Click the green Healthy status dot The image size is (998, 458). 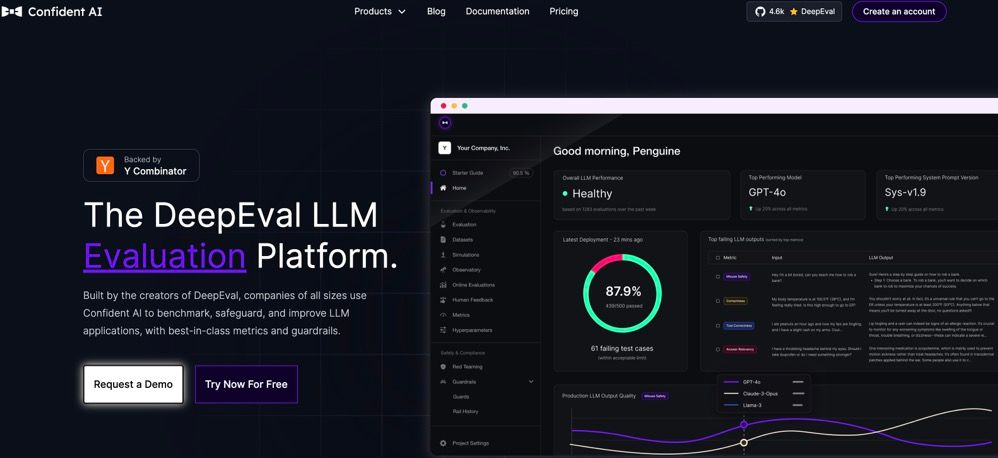(x=565, y=193)
